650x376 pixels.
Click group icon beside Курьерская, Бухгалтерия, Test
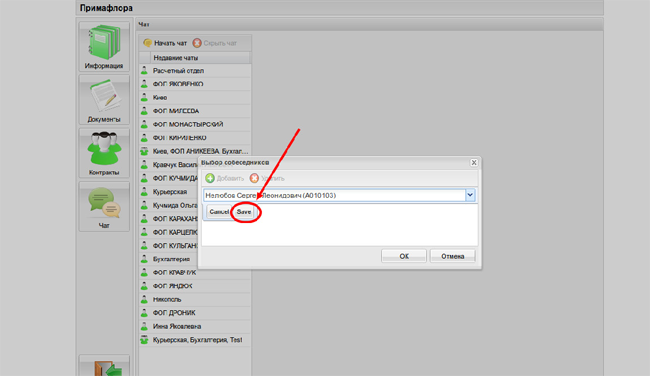tap(144, 340)
